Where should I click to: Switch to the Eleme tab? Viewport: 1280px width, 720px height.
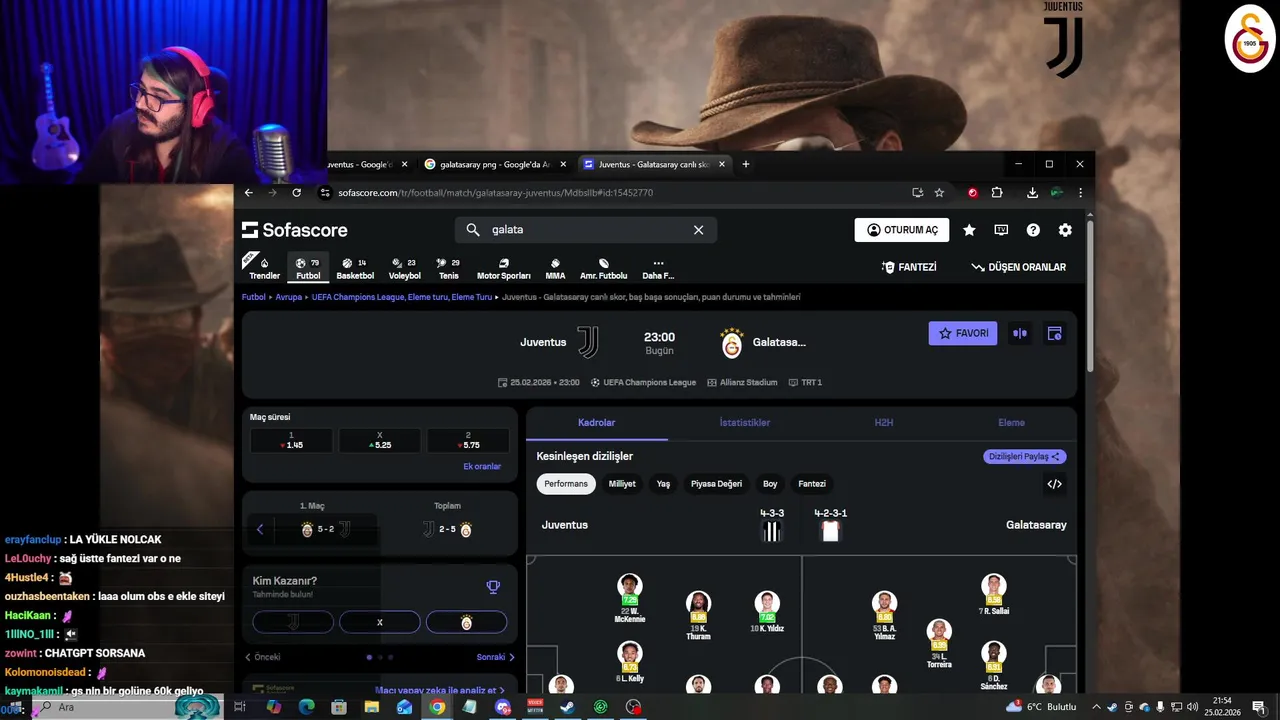coord(1012,423)
